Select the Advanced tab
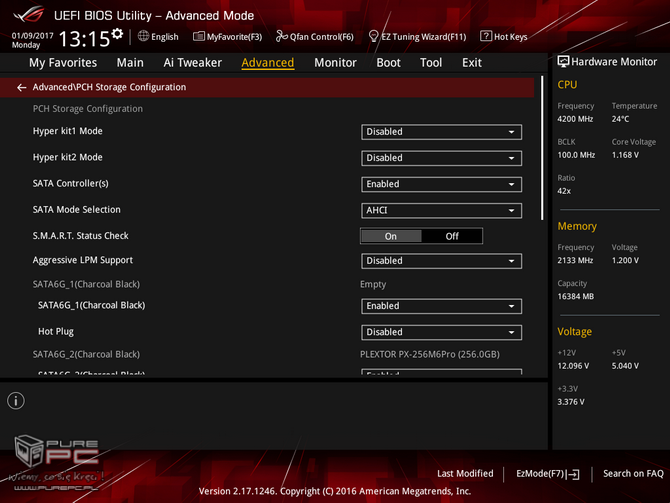The image size is (670, 503). pyautogui.click(x=267, y=63)
